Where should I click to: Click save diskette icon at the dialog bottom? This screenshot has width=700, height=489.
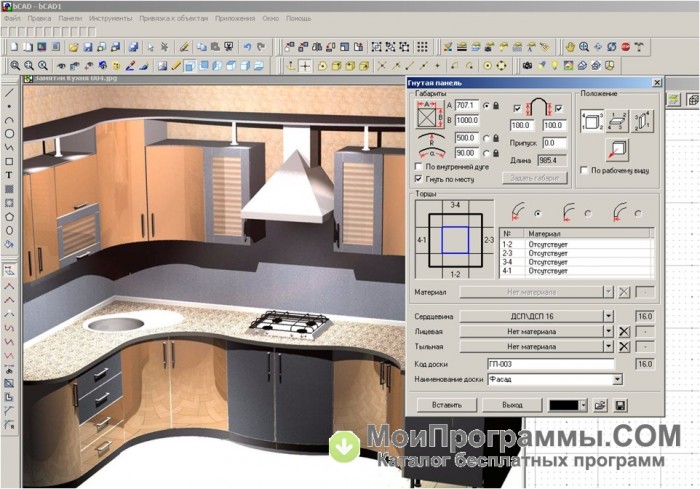620,405
